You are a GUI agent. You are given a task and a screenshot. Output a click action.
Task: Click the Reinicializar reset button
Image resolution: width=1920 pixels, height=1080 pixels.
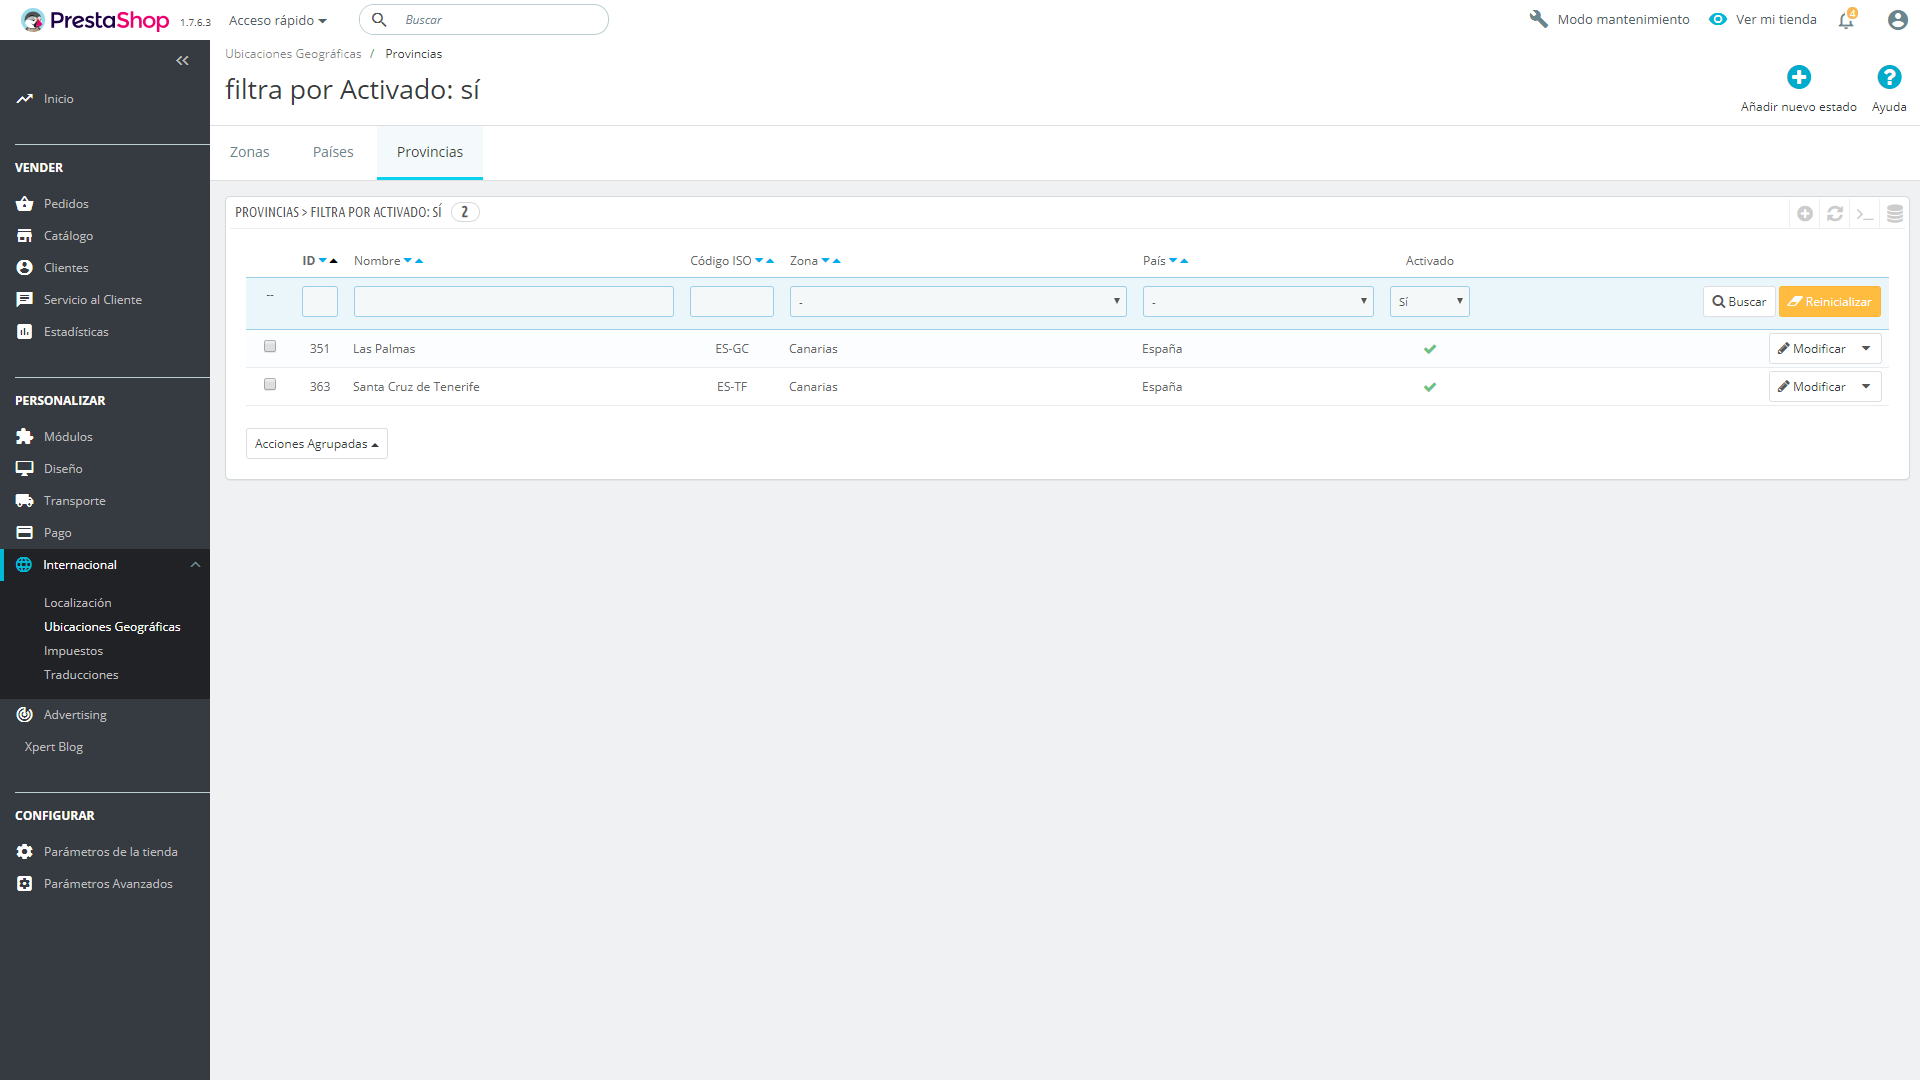[x=1829, y=301]
